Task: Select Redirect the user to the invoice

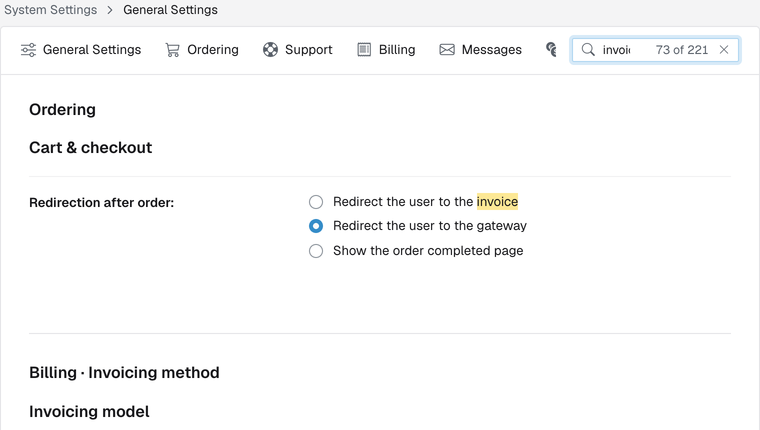Action: pos(316,202)
